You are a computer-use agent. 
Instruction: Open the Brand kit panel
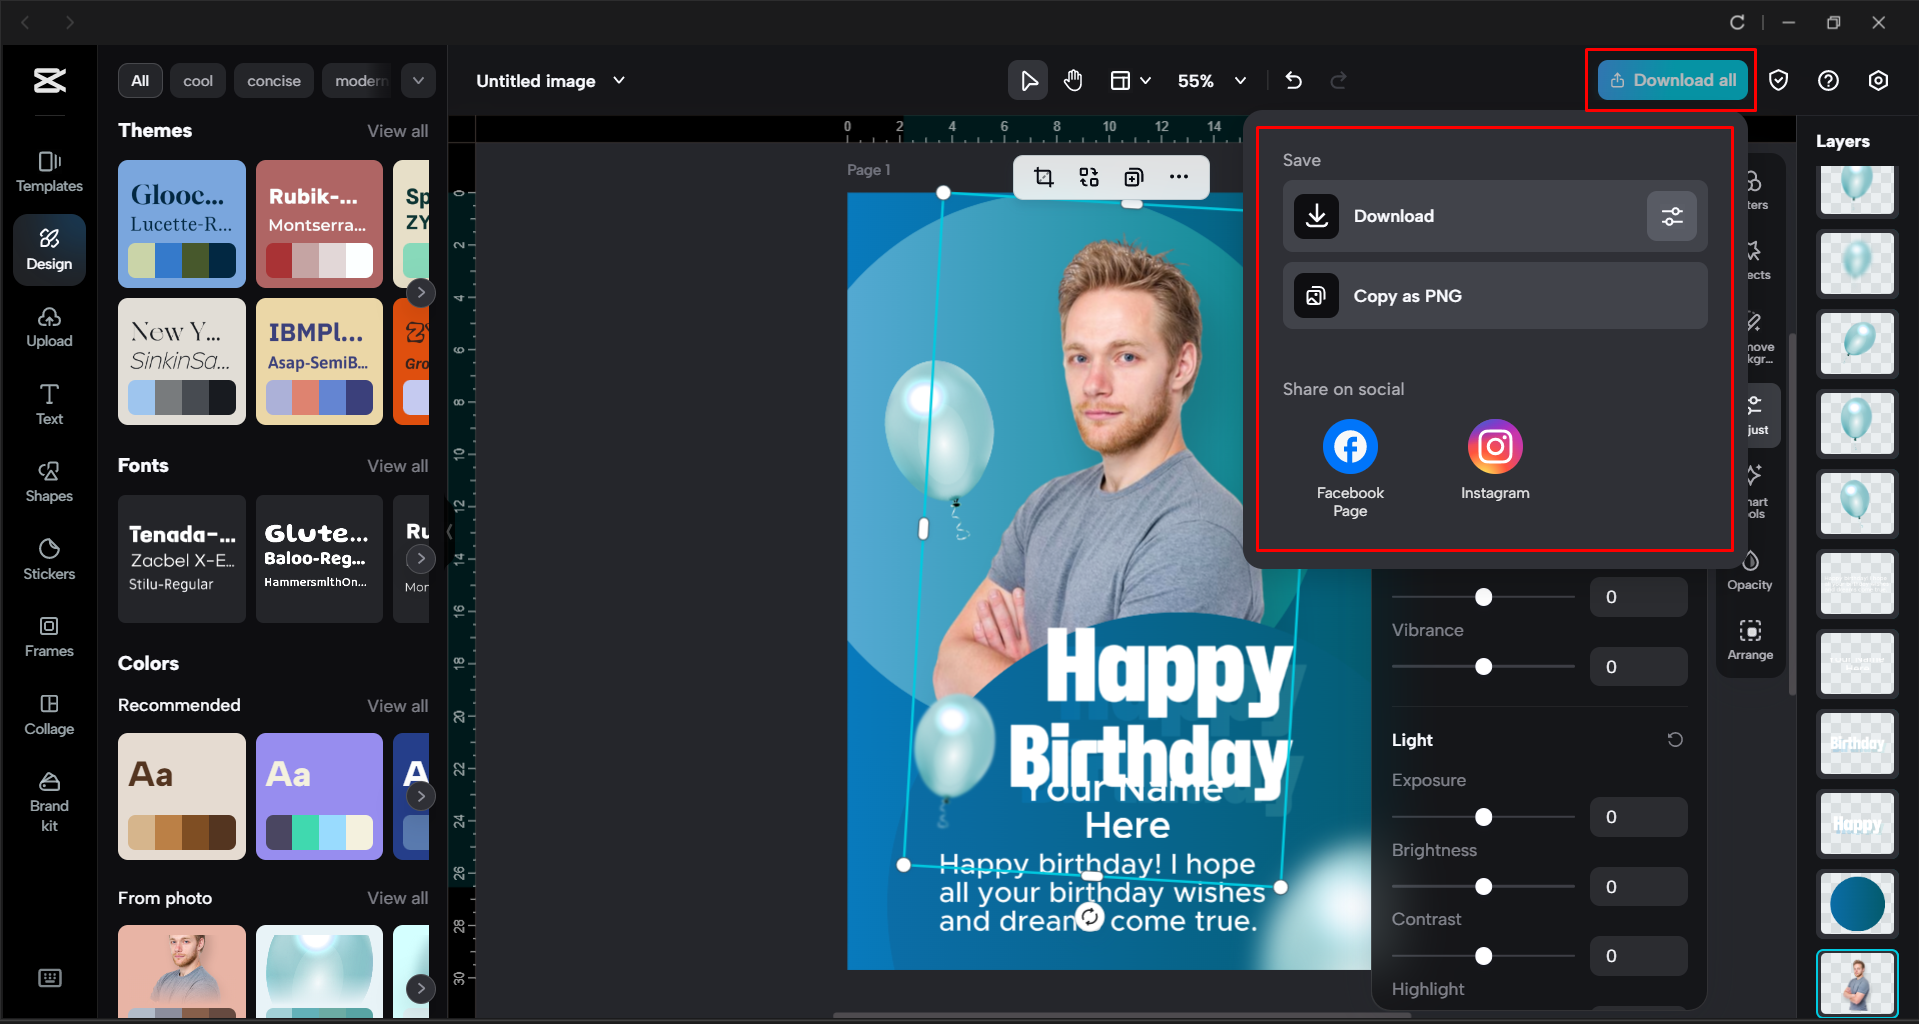click(49, 802)
